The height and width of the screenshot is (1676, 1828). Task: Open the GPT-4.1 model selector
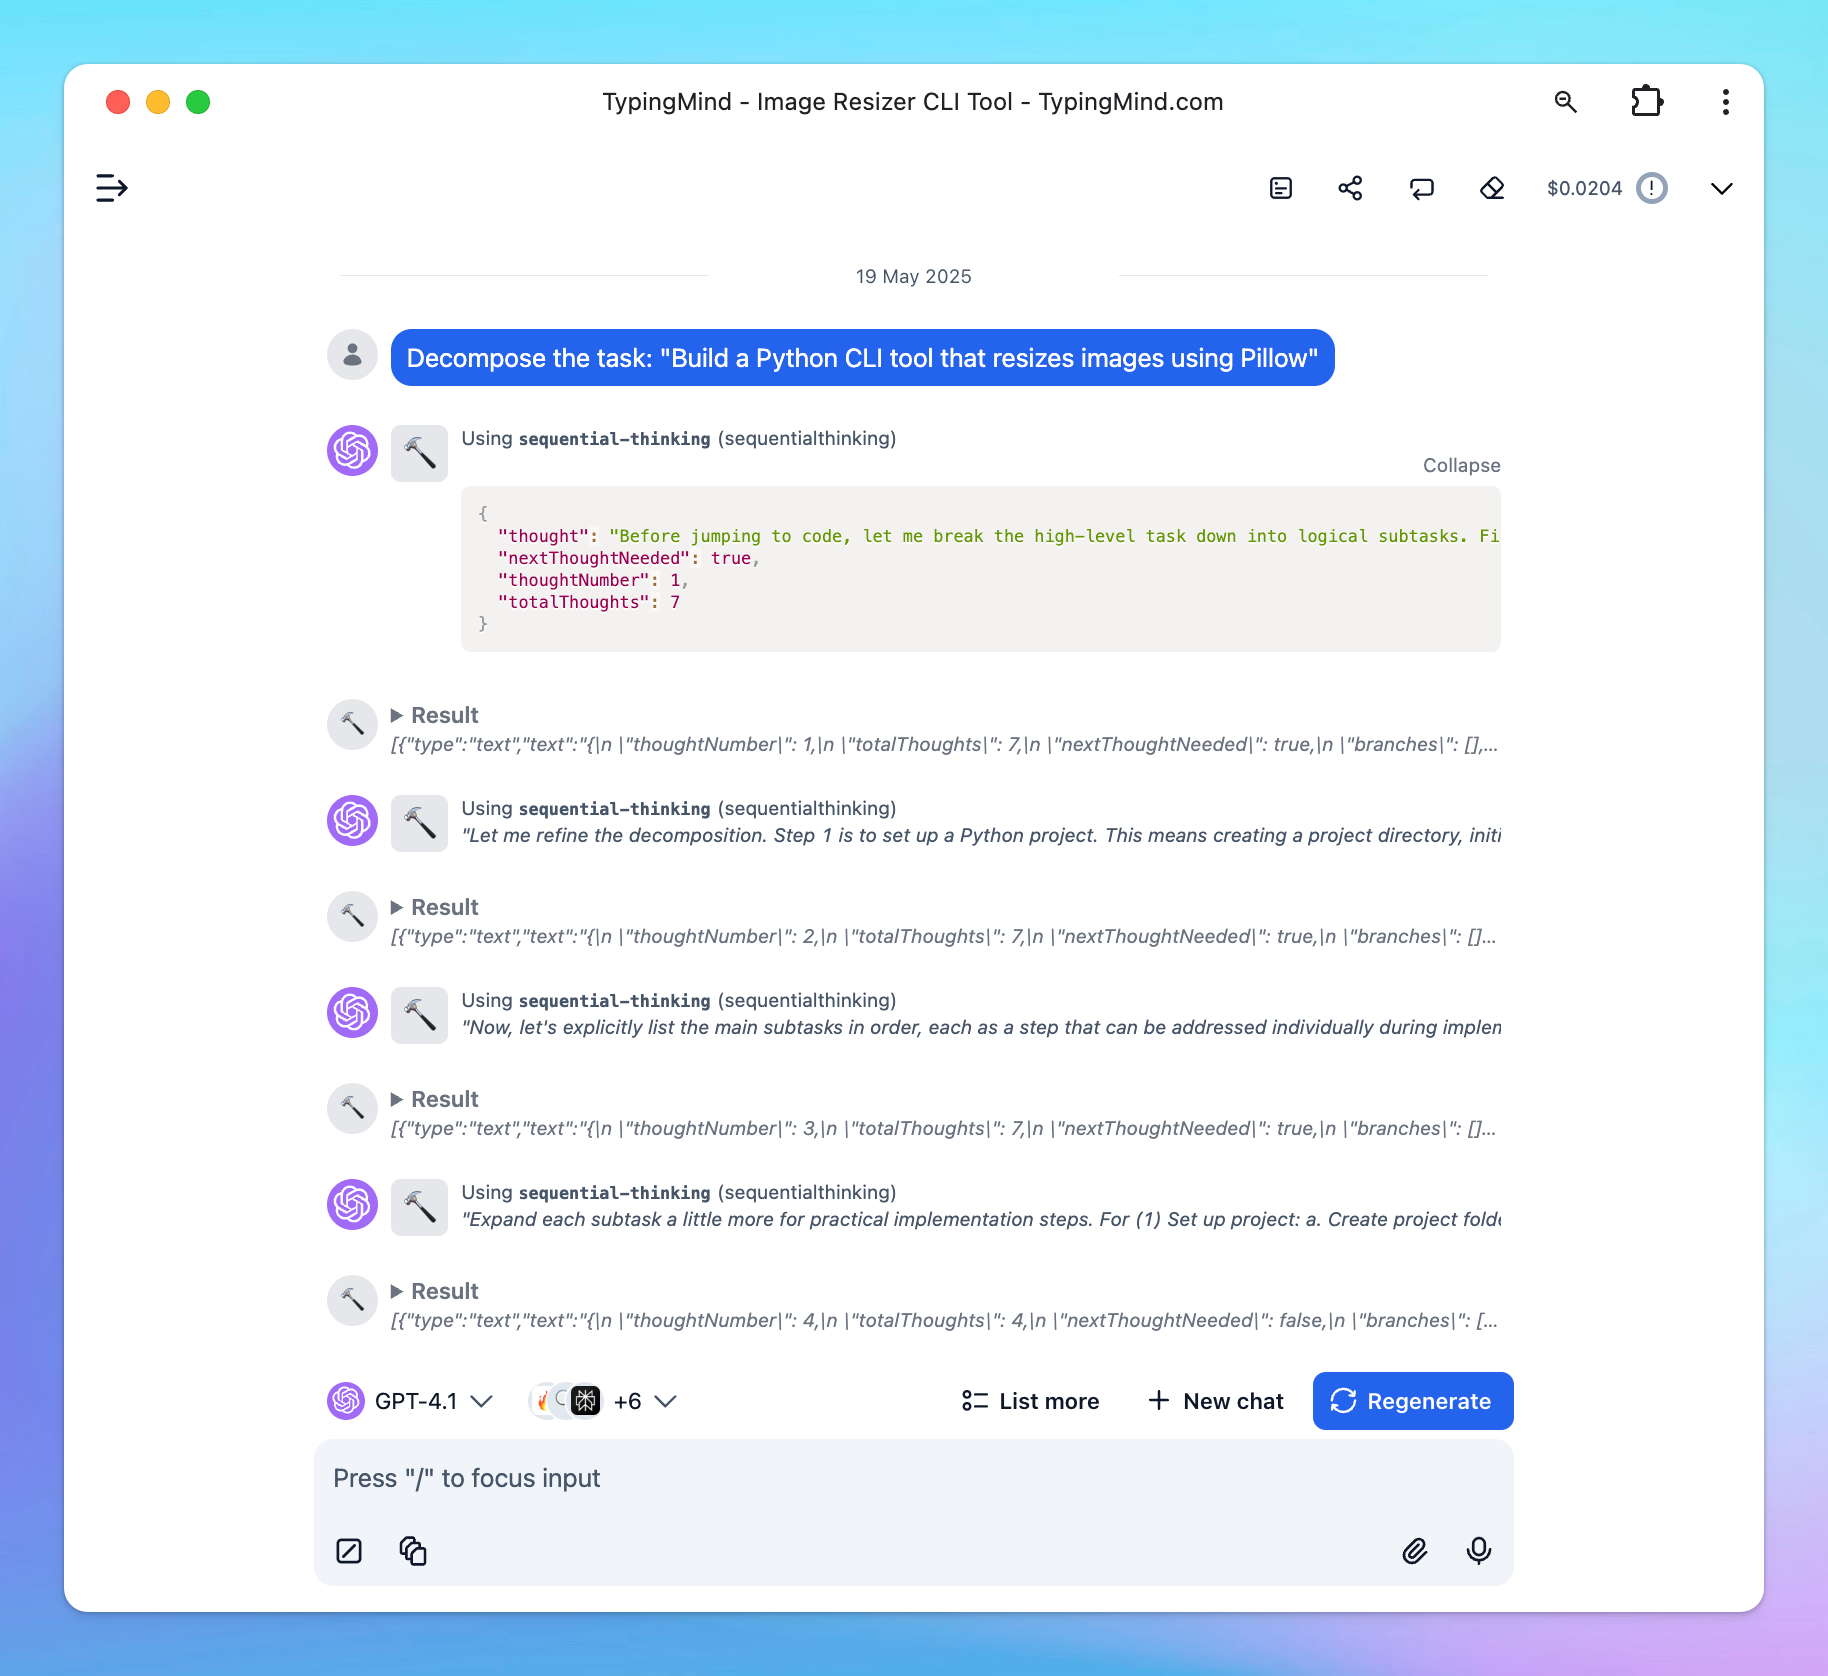[411, 1401]
